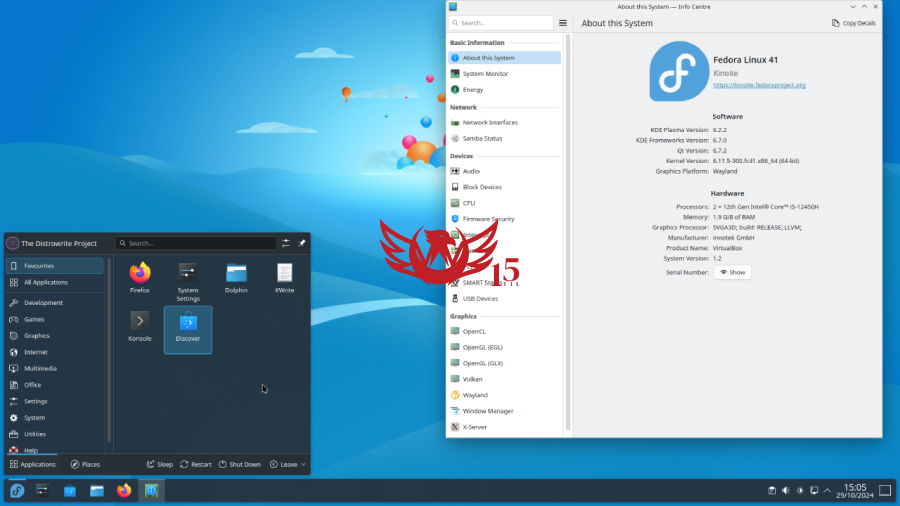Open the Utilities category
The image size is (900, 506).
55,434
